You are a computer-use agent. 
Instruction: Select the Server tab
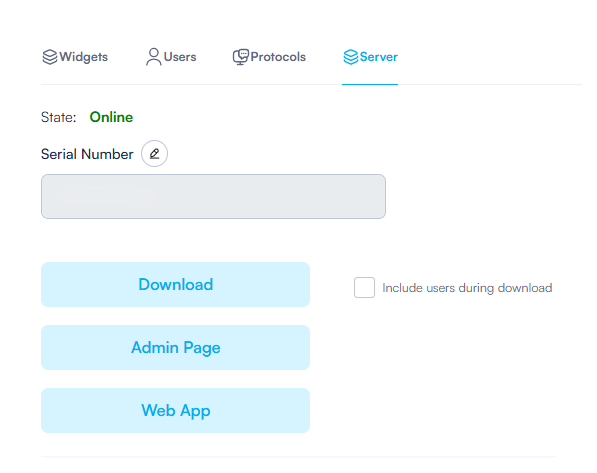click(x=370, y=57)
